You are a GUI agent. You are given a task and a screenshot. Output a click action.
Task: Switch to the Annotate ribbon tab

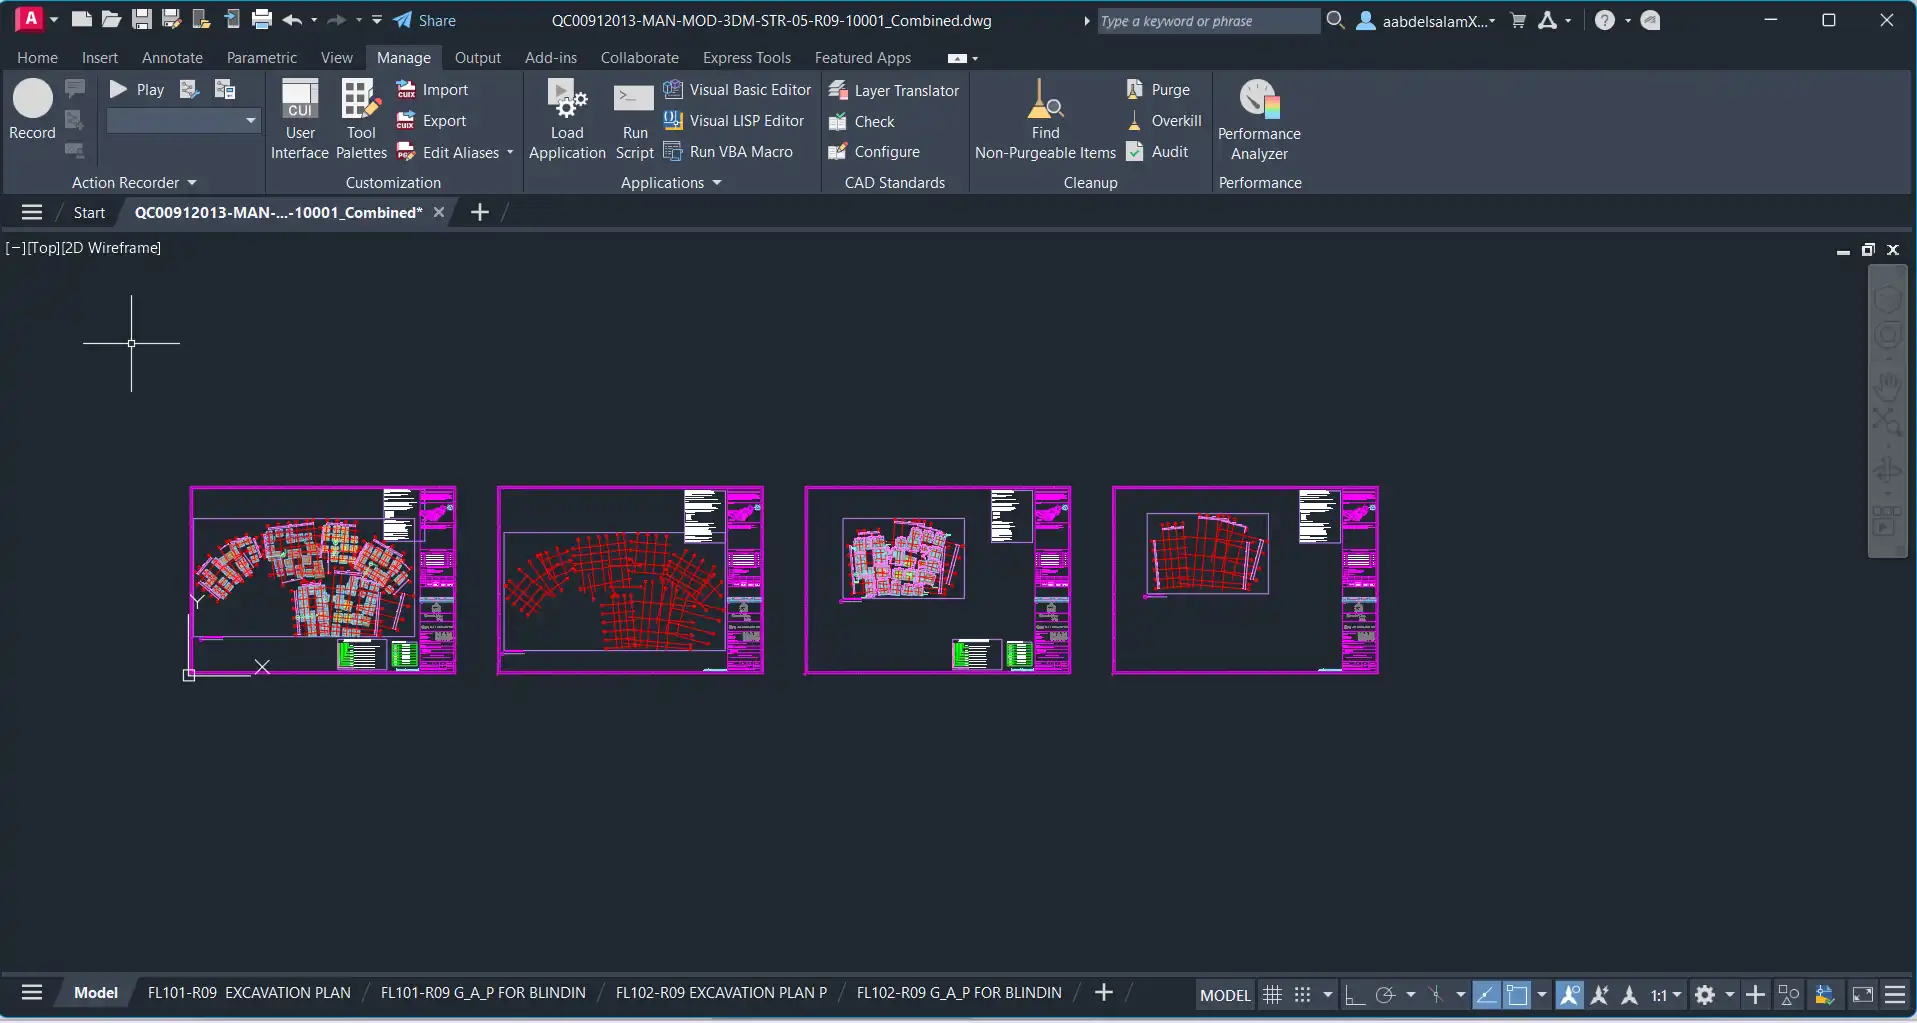172,58
